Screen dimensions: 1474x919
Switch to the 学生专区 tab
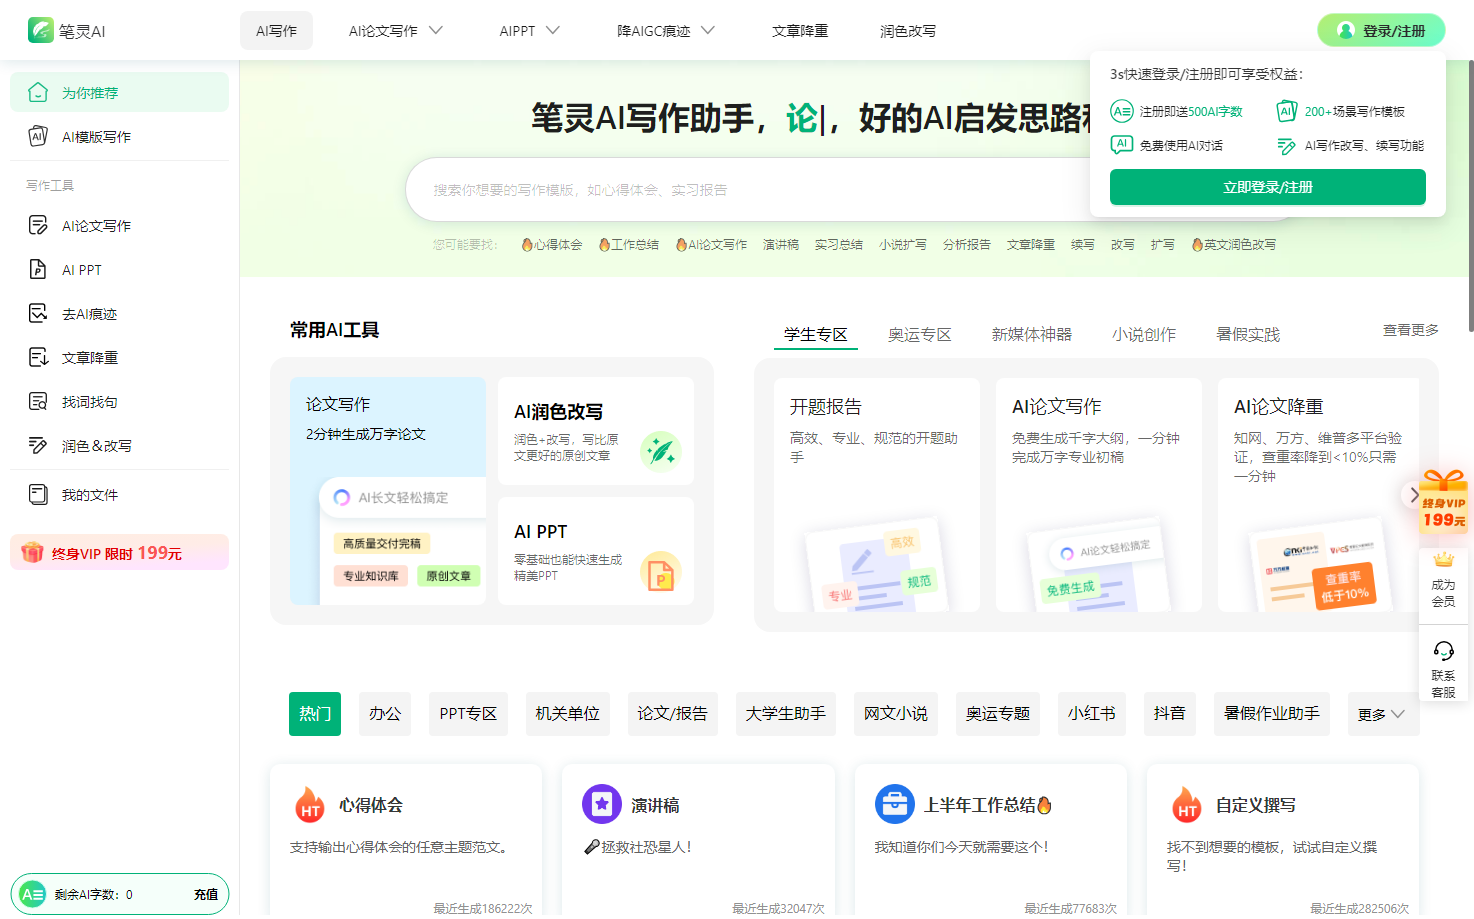[x=816, y=334]
